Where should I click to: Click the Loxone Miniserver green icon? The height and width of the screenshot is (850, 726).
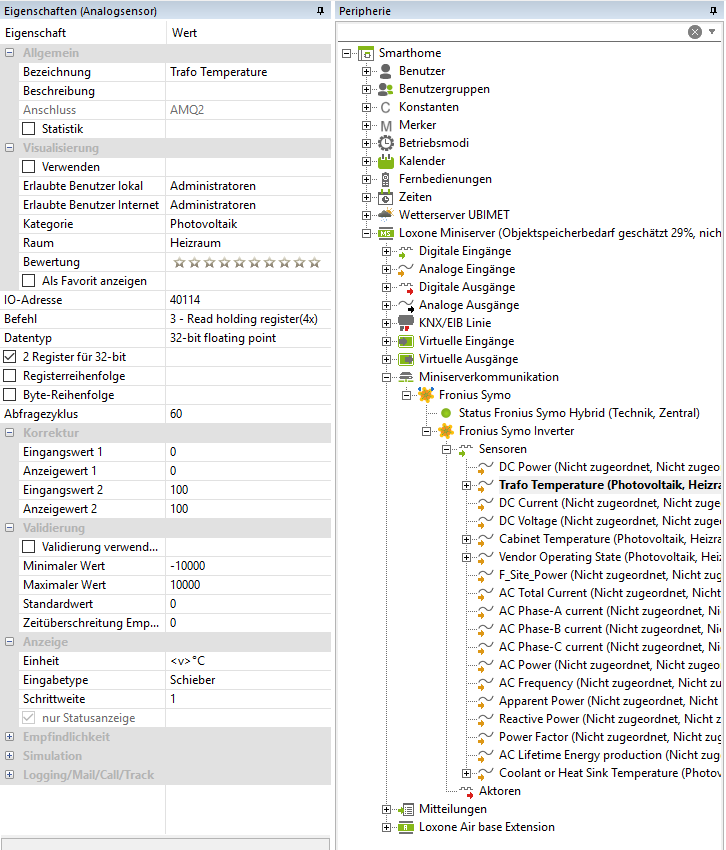[x=386, y=233]
